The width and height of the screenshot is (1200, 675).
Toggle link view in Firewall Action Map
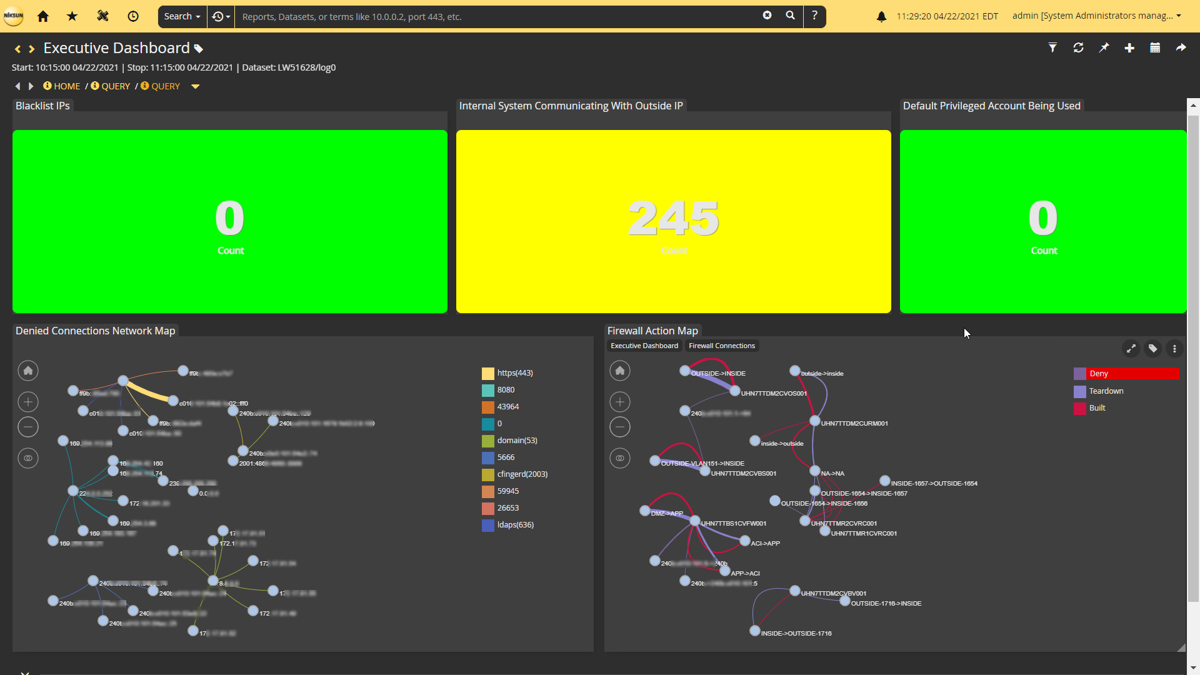pyautogui.click(x=620, y=458)
